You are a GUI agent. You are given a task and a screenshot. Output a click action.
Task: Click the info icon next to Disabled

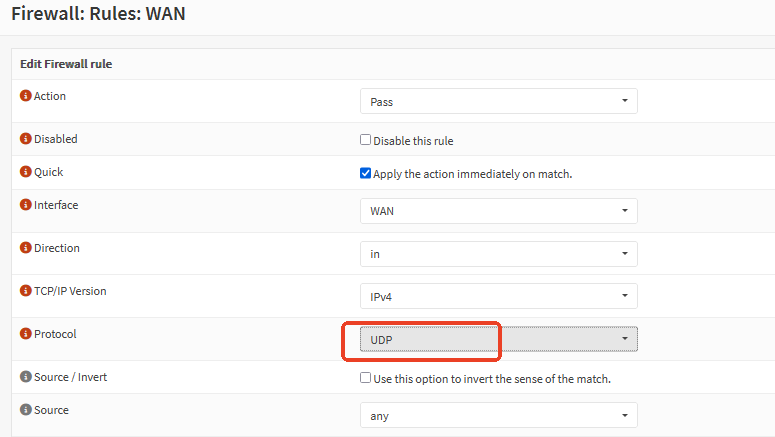26,139
